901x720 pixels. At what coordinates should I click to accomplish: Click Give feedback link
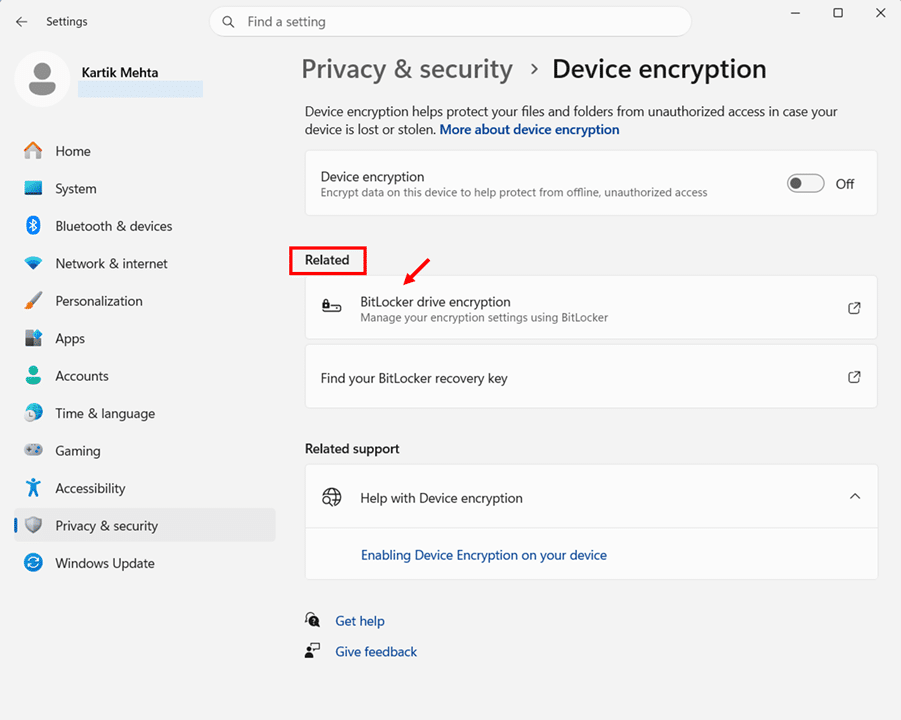coord(375,652)
